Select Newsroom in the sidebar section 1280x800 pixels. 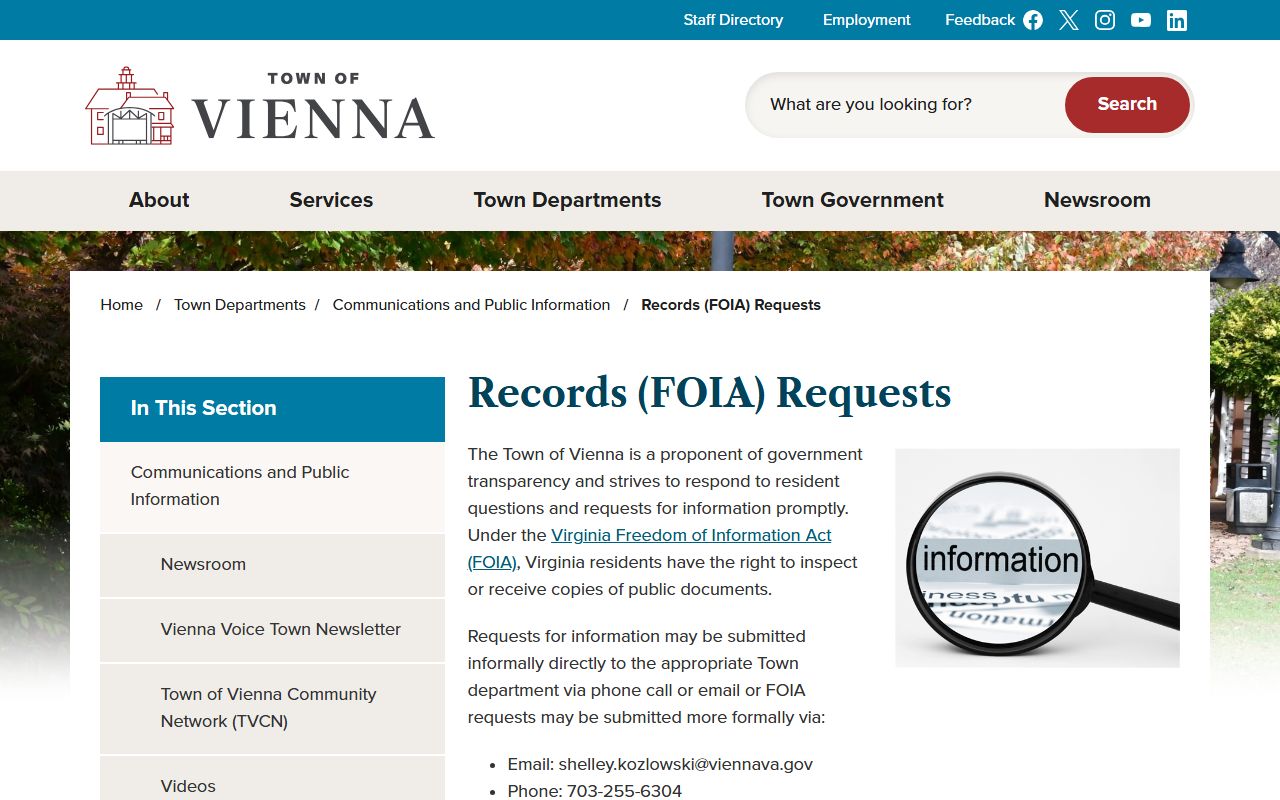(x=272, y=564)
